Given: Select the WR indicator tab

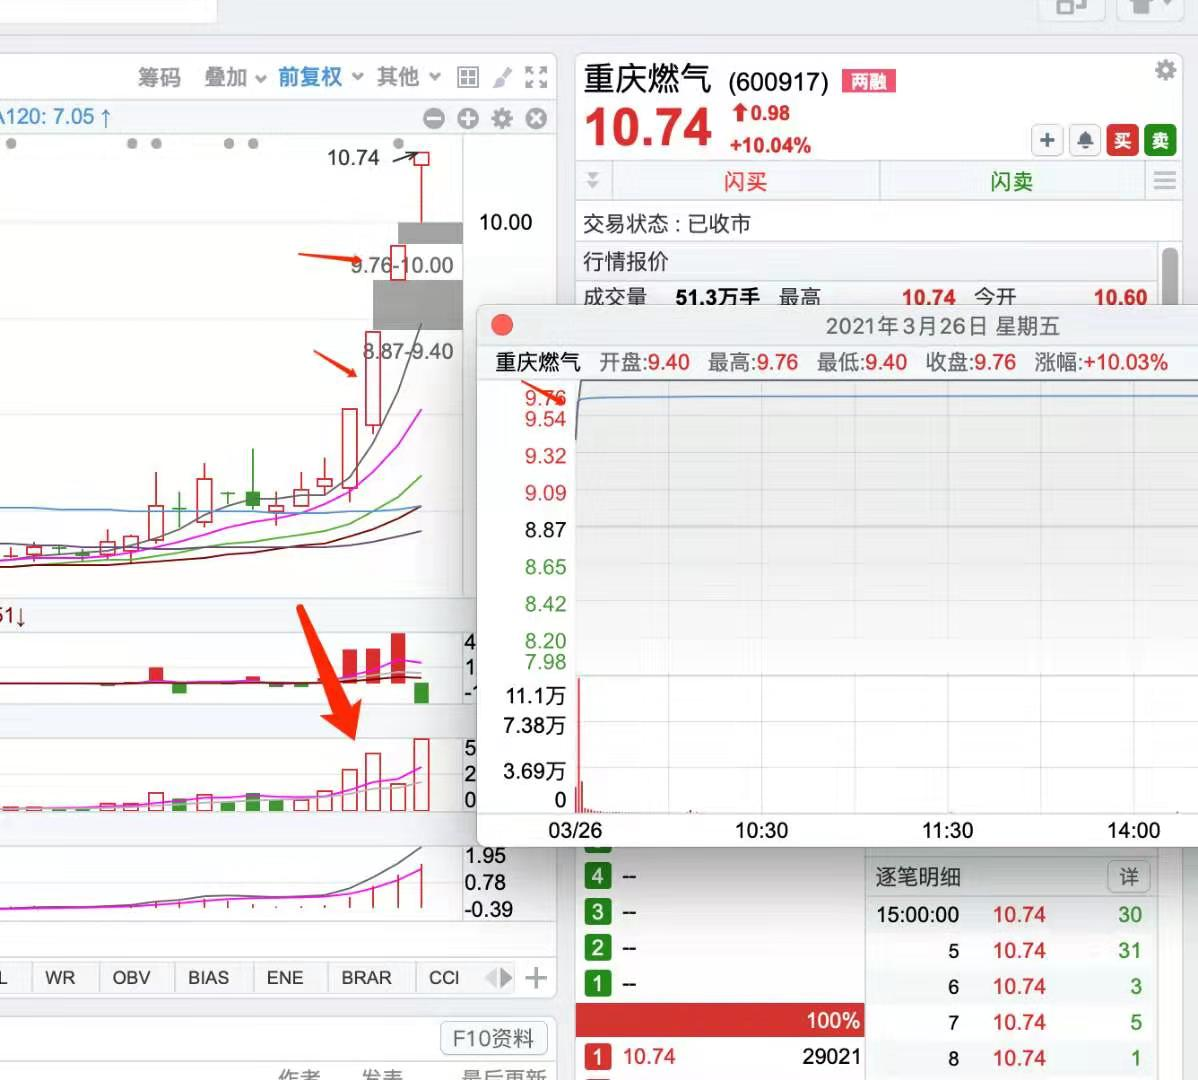Looking at the screenshot, I should click(60, 978).
